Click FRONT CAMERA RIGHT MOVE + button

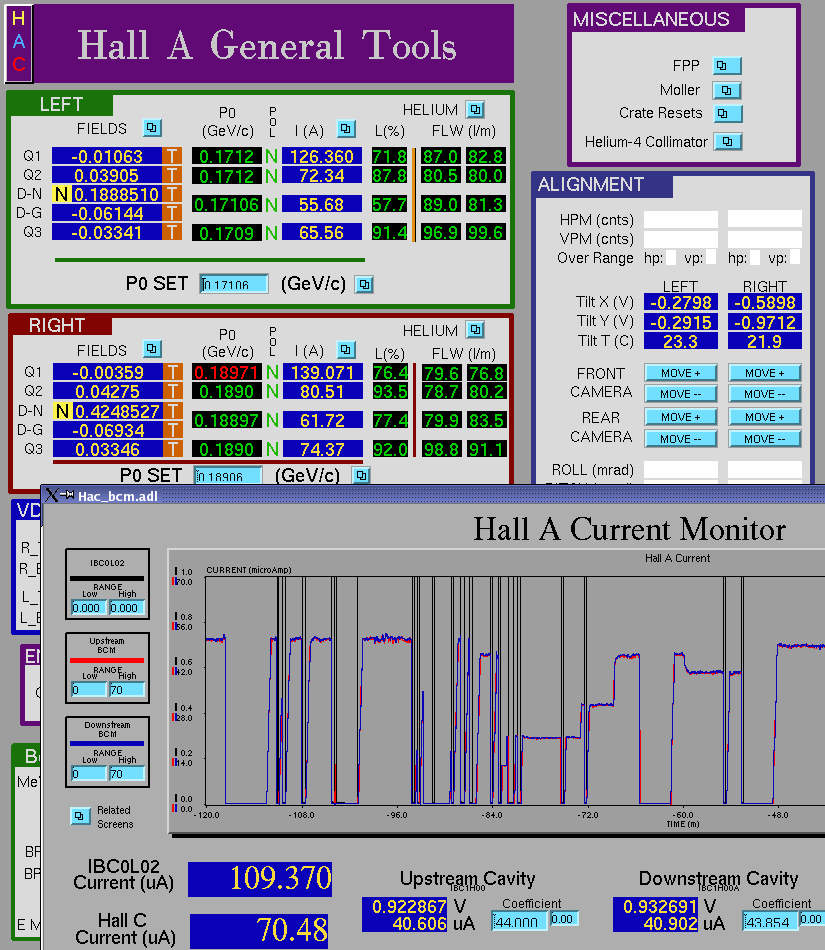pyautogui.click(x=764, y=373)
